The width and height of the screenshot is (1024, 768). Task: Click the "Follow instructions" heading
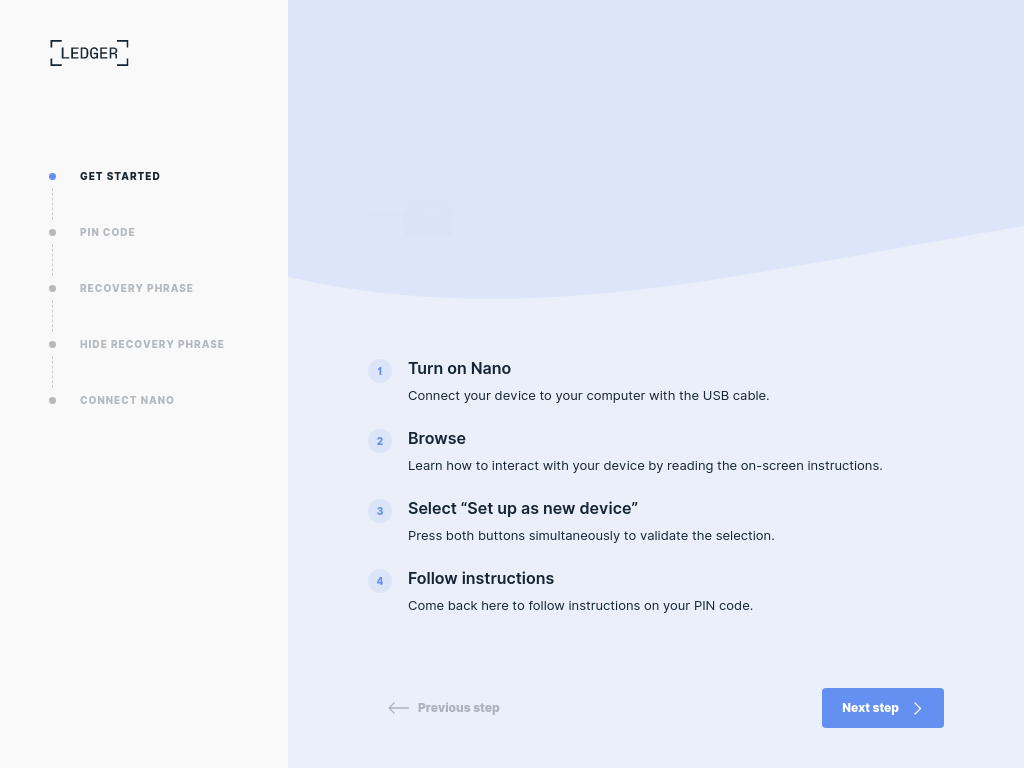[481, 578]
